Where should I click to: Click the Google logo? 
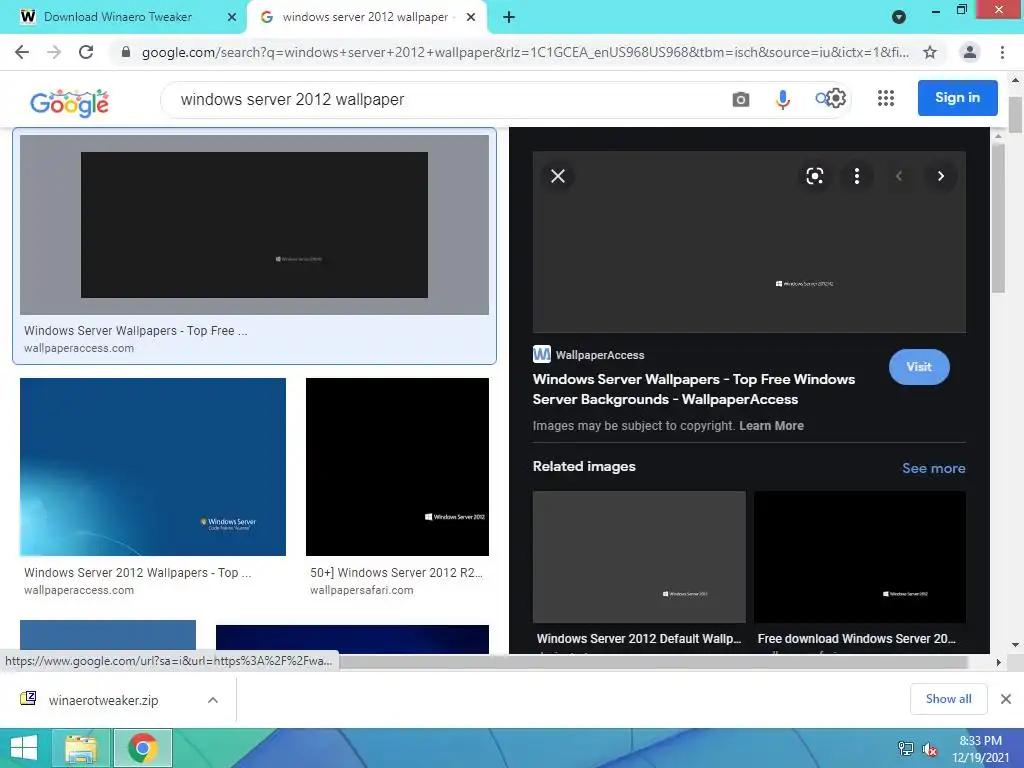69,103
